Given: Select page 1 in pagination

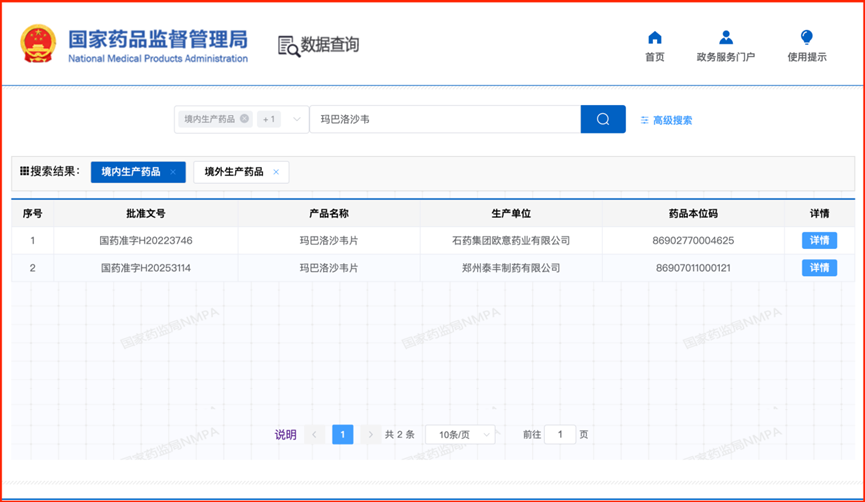Looking at the screenshot, I should (x=343, y=435).
